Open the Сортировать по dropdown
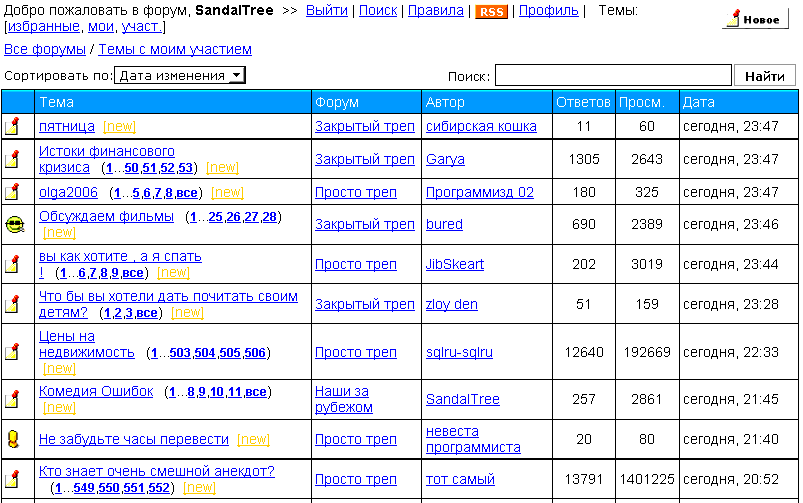 click(x=180, y=75)
